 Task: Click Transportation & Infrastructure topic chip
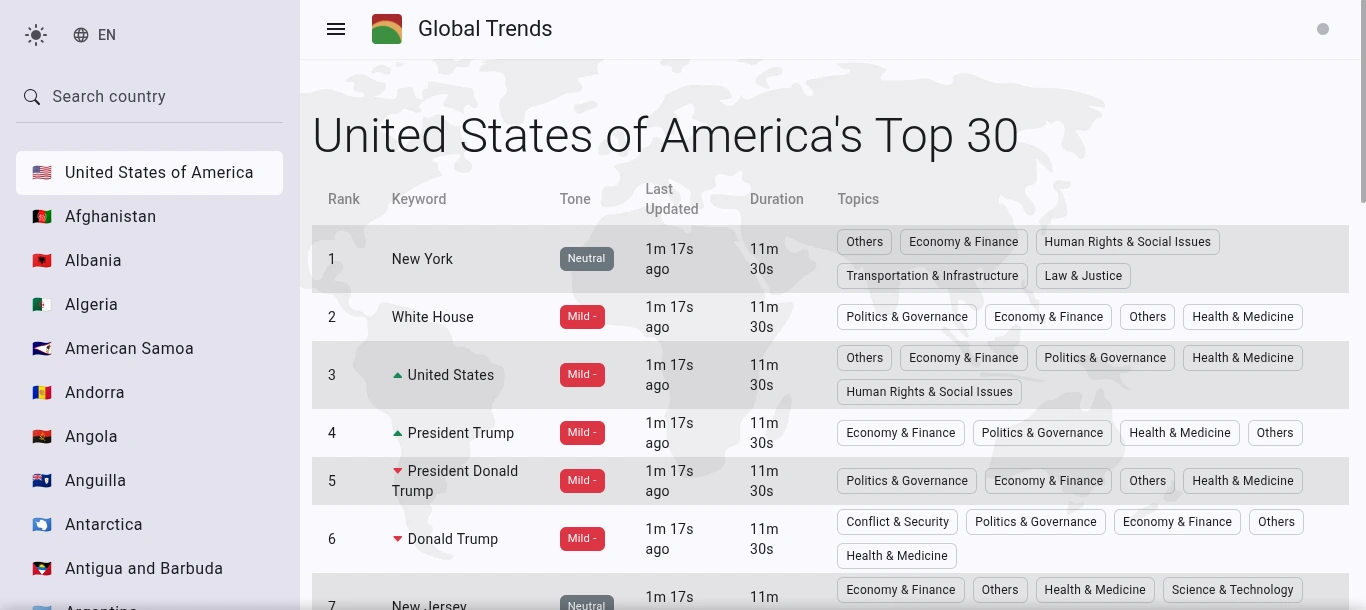coord(932,276)
